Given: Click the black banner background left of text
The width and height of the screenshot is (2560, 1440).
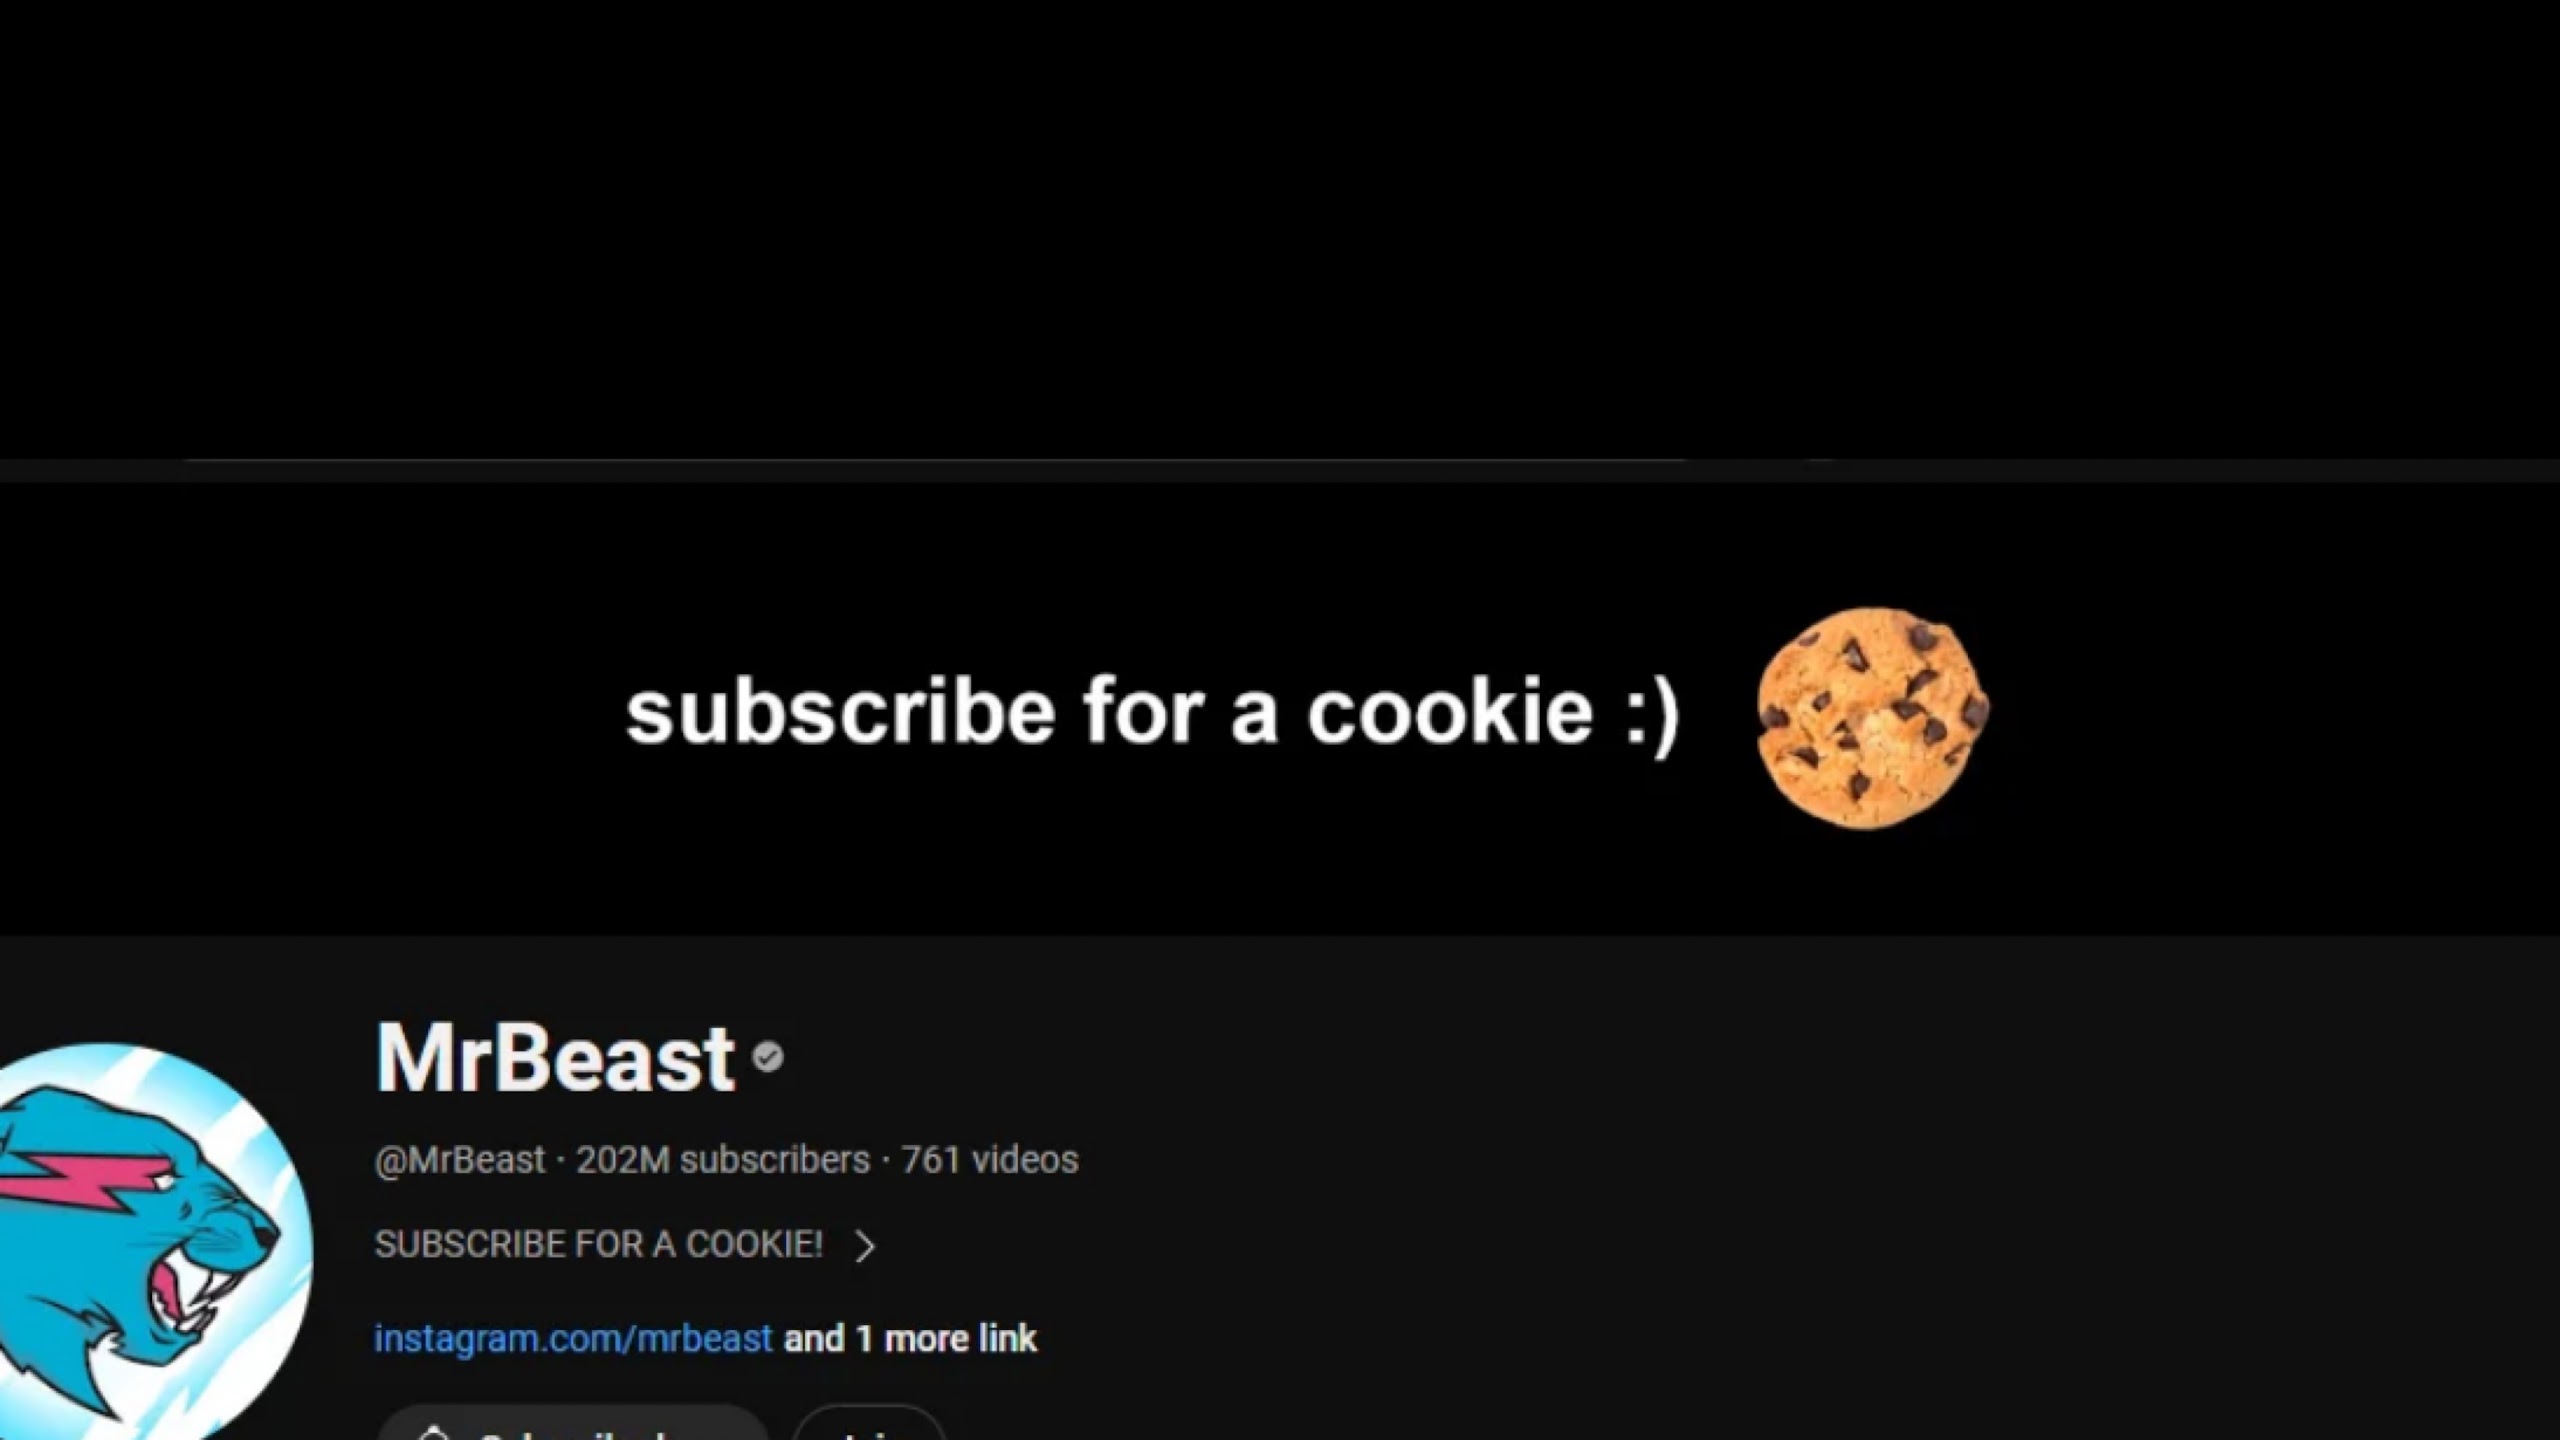Looking at the screenshot, I should [x=300, y=710].
